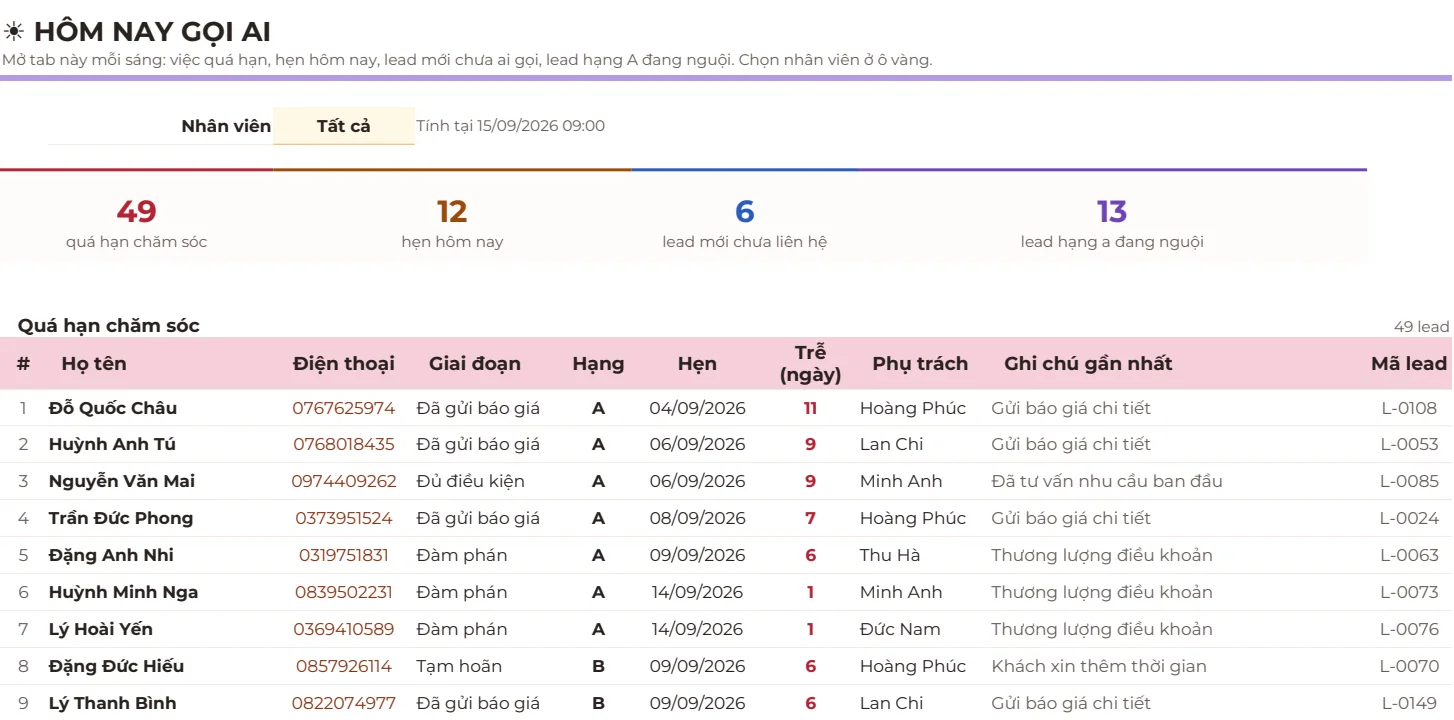Click the date 04/09/2026

[697, 408]
